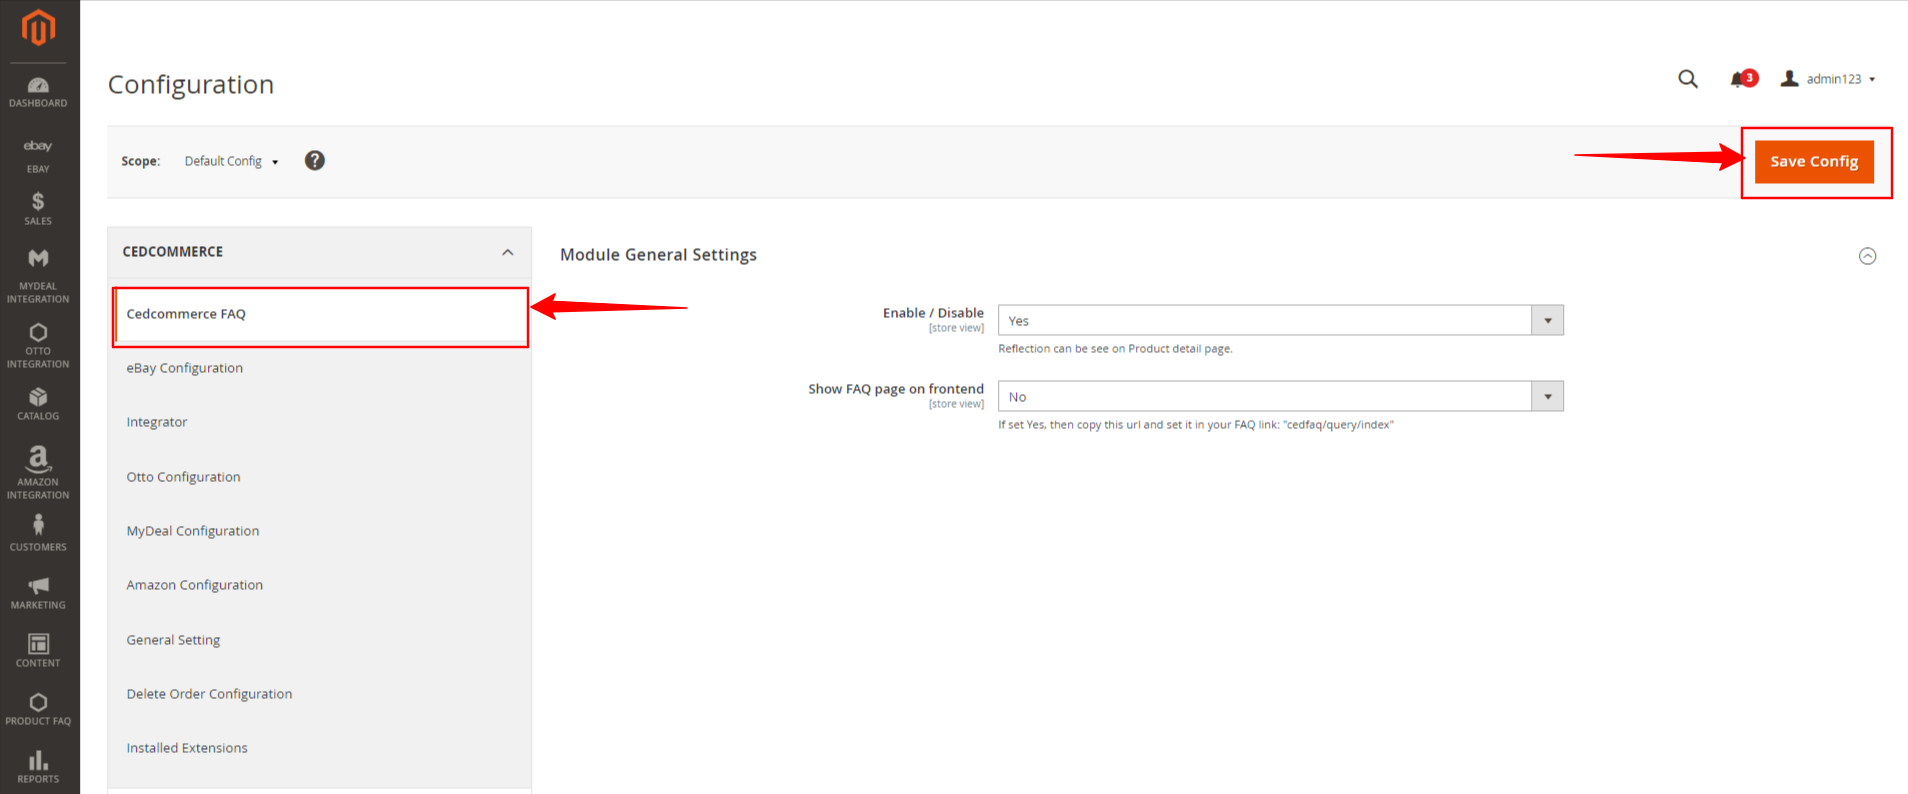Screen dimensions: 1908x794
Task: Open the admin123 account menu
Action: (x=1828, y=79)
